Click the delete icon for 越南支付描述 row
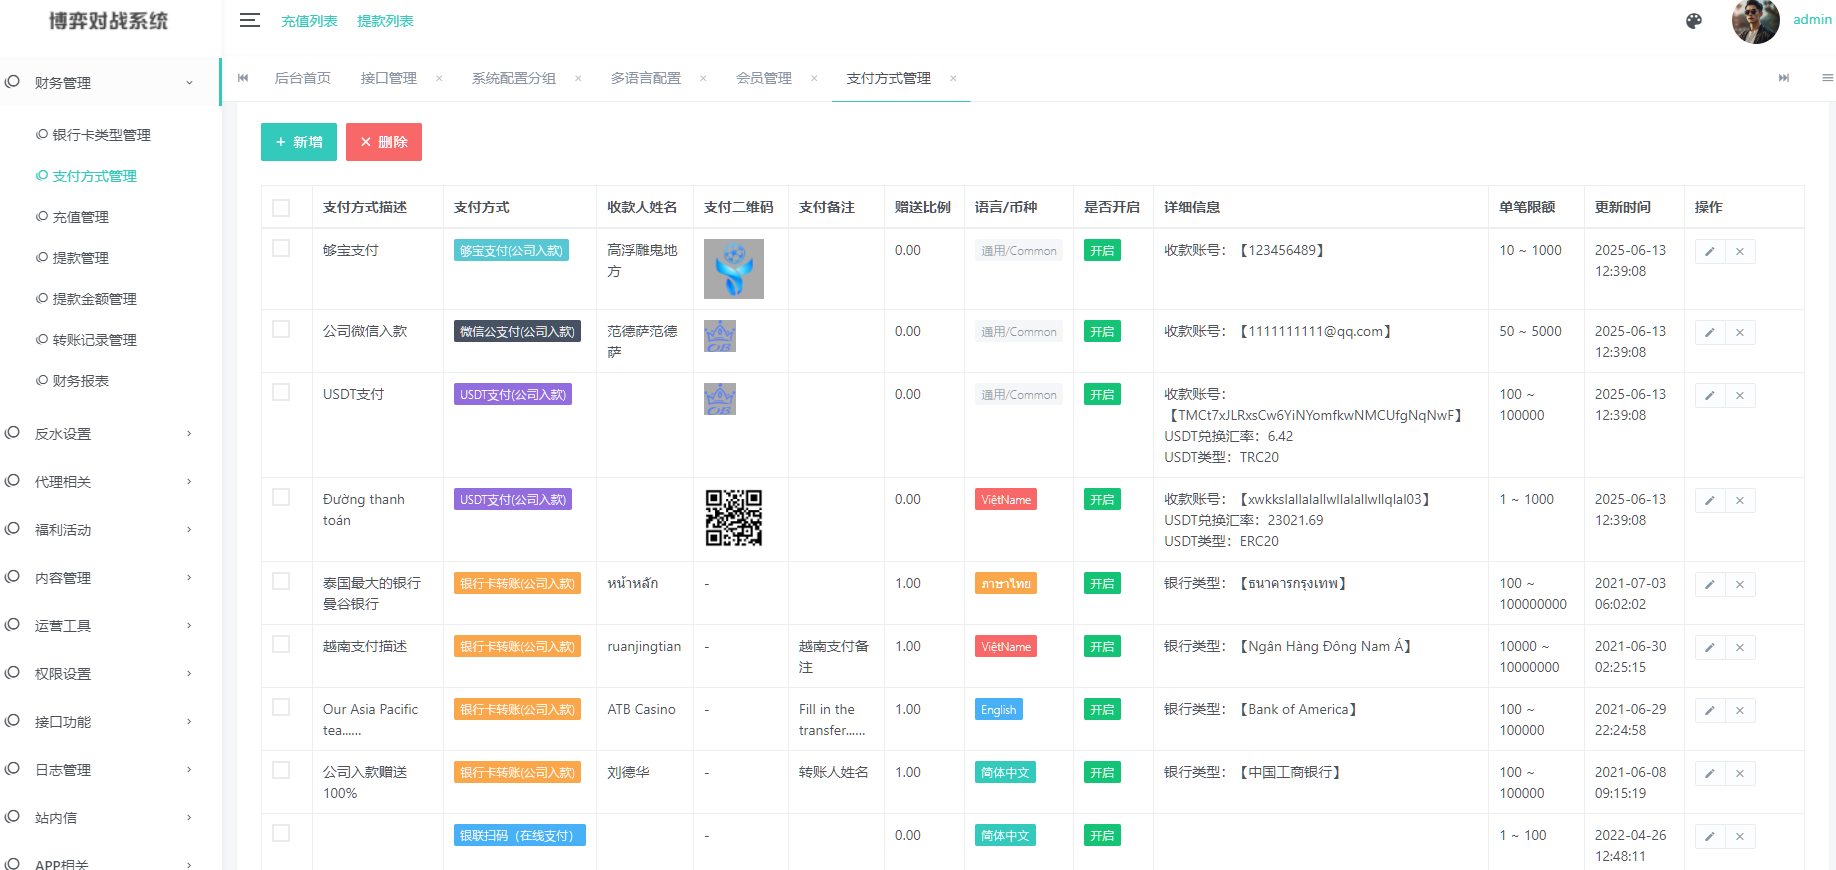This screenshot has height=870, width=1836. pos(1740,647)
